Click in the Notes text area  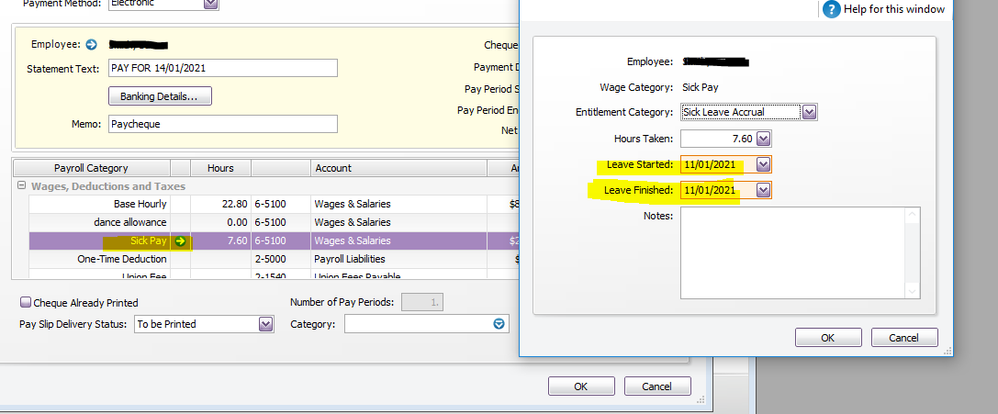(790, 252)
